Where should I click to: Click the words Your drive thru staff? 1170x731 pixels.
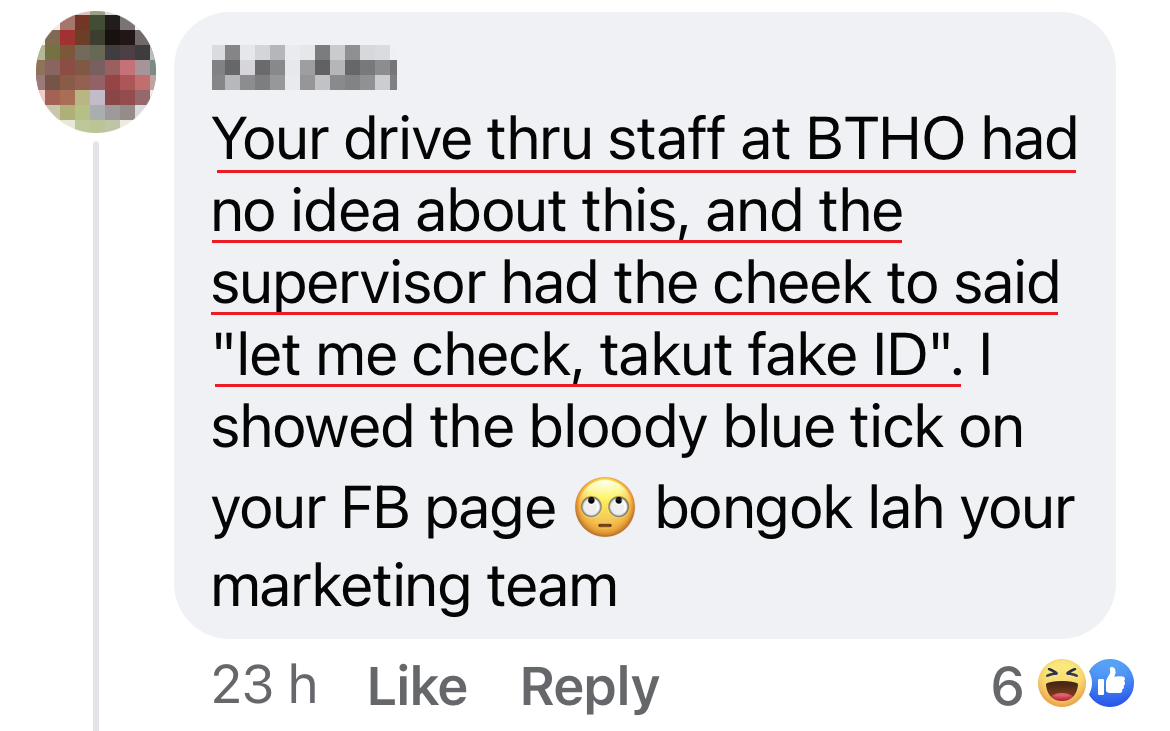tap(468, 139)
